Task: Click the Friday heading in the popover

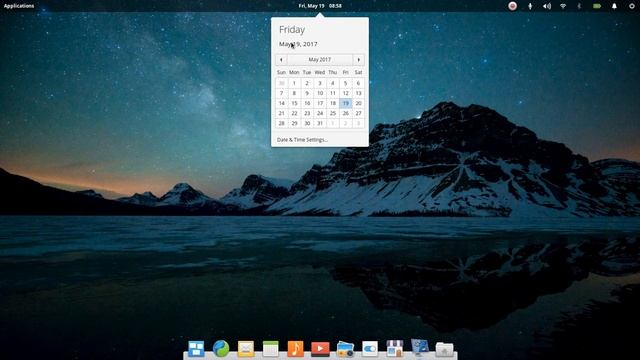Action: pyautogui.click(x=292, y=30)
